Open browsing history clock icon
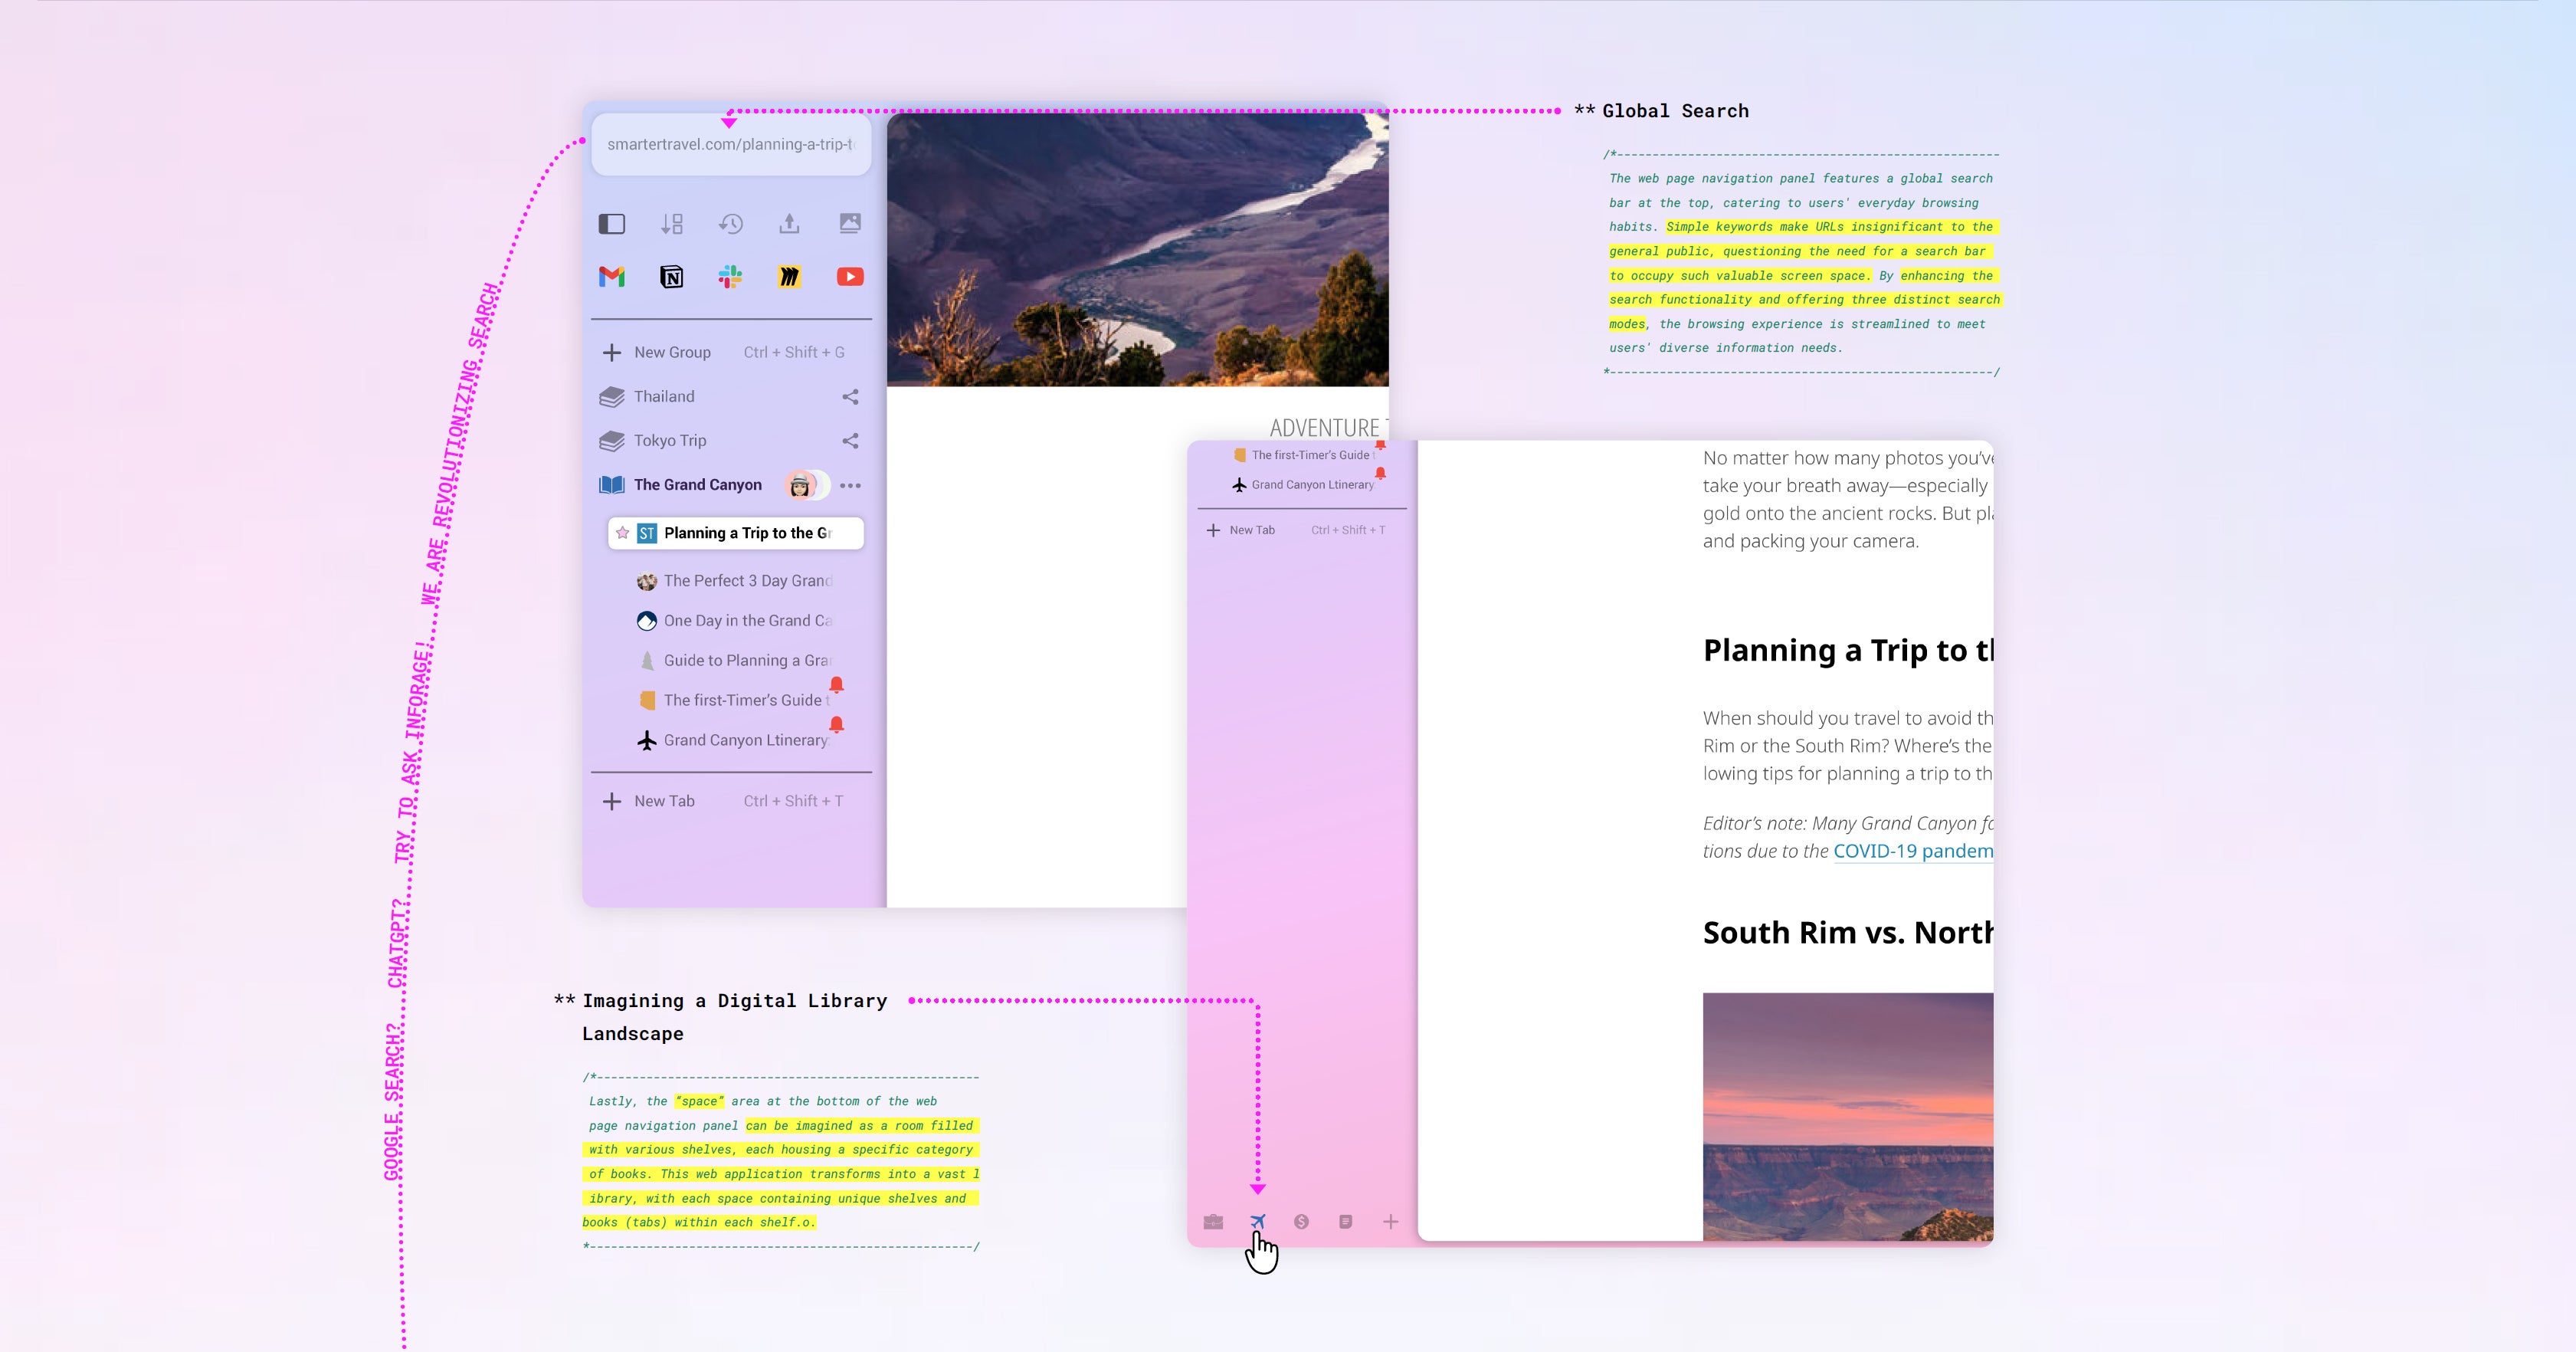This screenshot has width=2576, height=1352. 731,224
